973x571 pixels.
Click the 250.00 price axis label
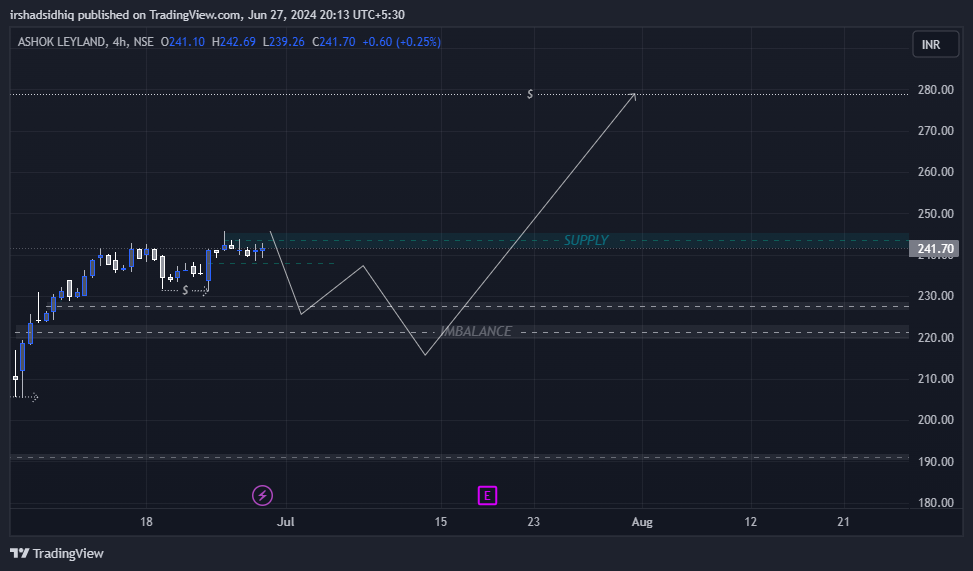(x=935, y=214)
